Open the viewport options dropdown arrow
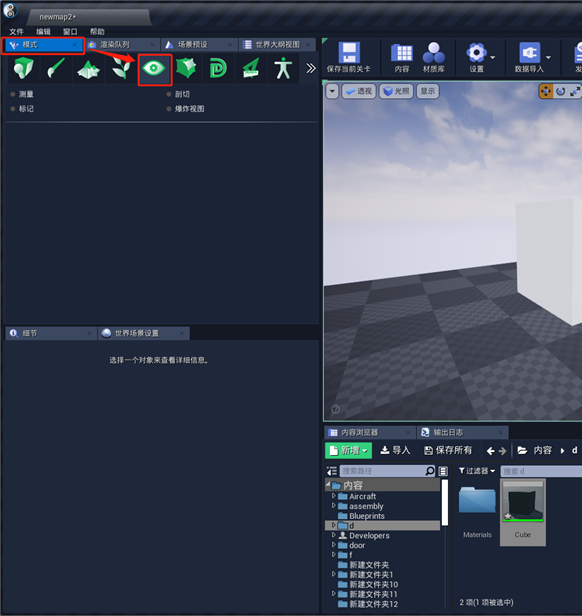Image resolution: width=582 pixels, height=616 pixels. [332, 92]
